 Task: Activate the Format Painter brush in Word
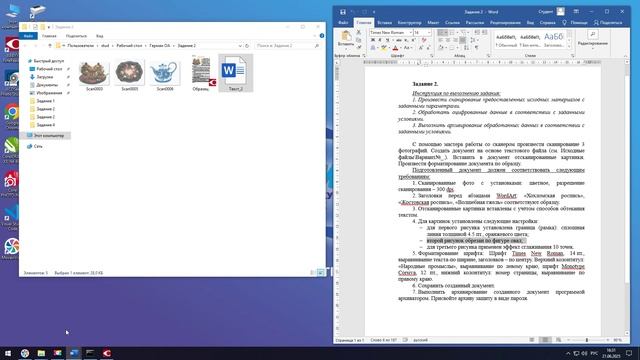click(x=359, y=47)
